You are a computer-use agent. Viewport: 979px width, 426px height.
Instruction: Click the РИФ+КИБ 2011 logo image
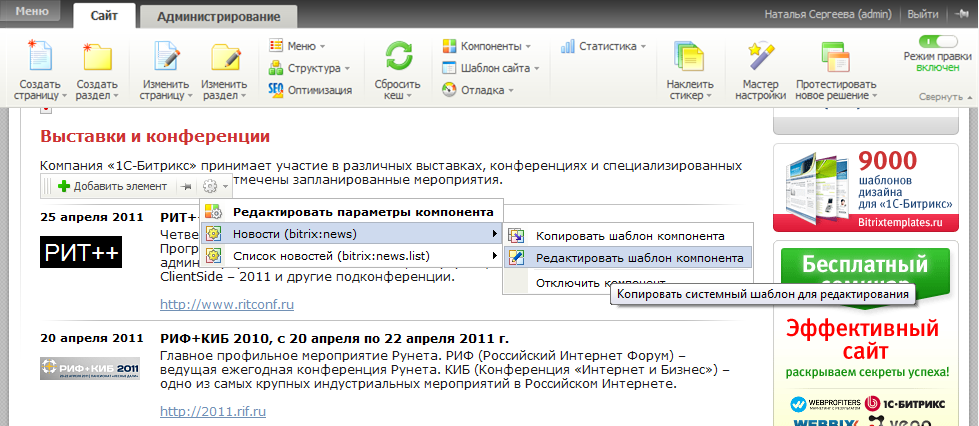tap(90, 368)
